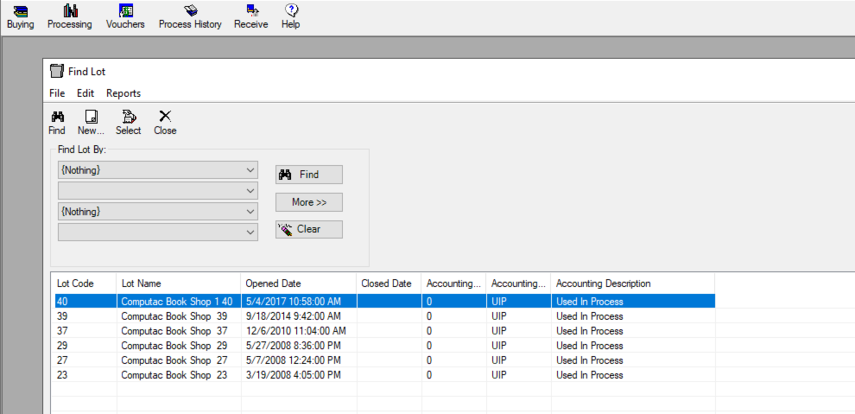This screenshot has height=414, width=855.
Task: Click the More >> button
Action: point(309,202)
